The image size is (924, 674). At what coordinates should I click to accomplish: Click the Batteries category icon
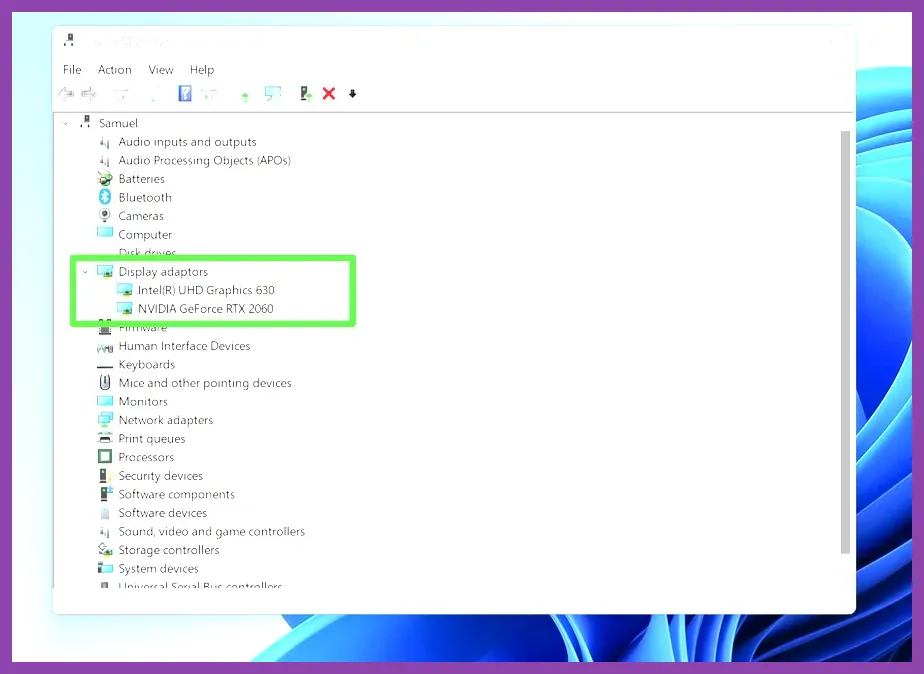point(105,179)
